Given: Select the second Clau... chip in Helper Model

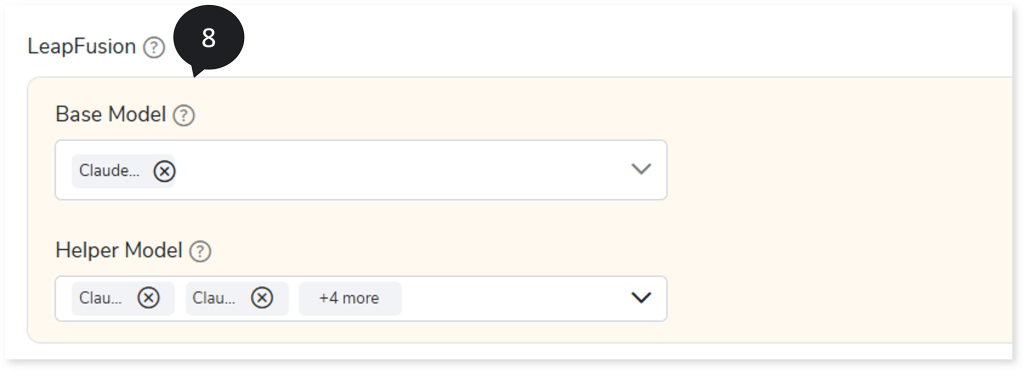Looking at the screenshot, I should [x=214, y=298].
